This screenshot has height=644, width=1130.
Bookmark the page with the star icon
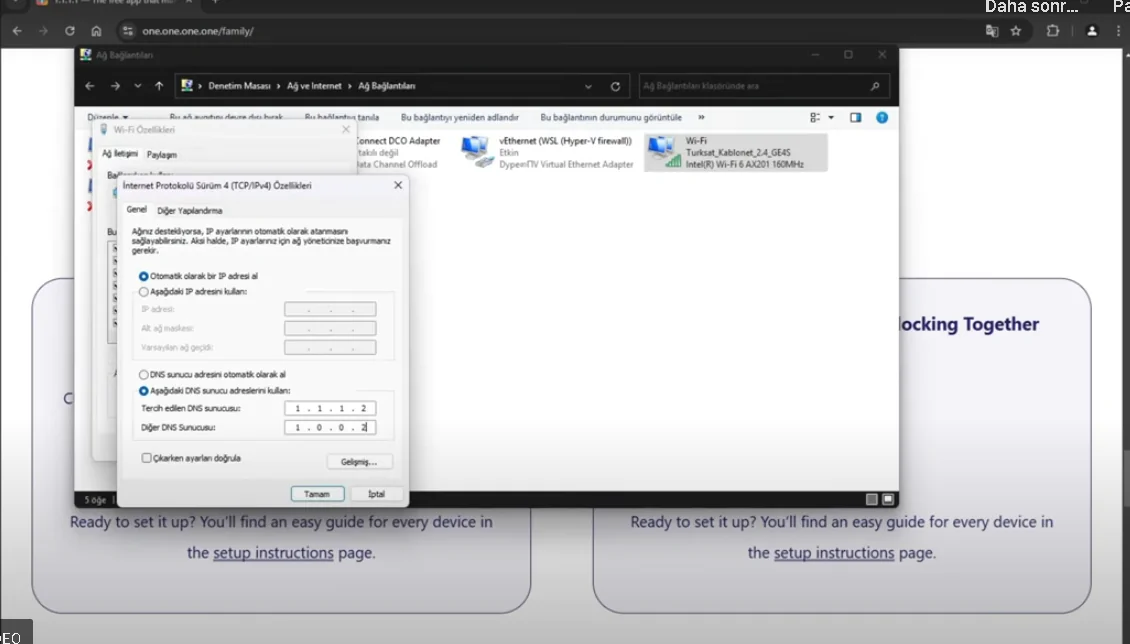1015,31
